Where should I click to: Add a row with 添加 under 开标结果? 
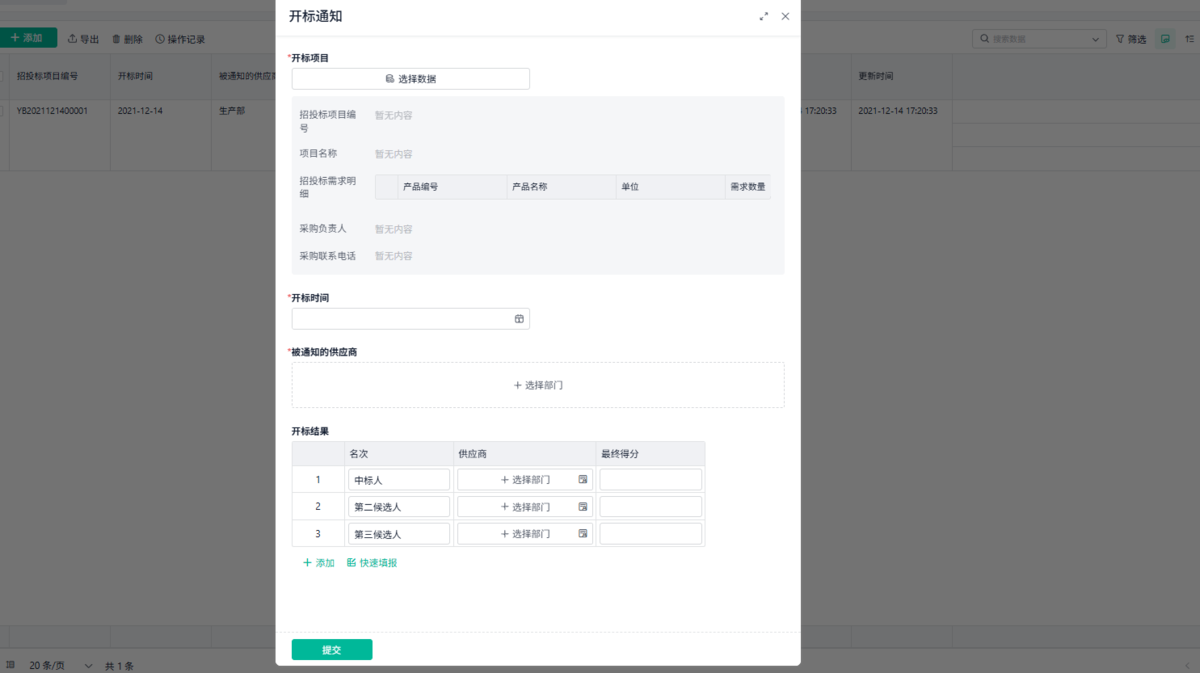tap(319, 563)
